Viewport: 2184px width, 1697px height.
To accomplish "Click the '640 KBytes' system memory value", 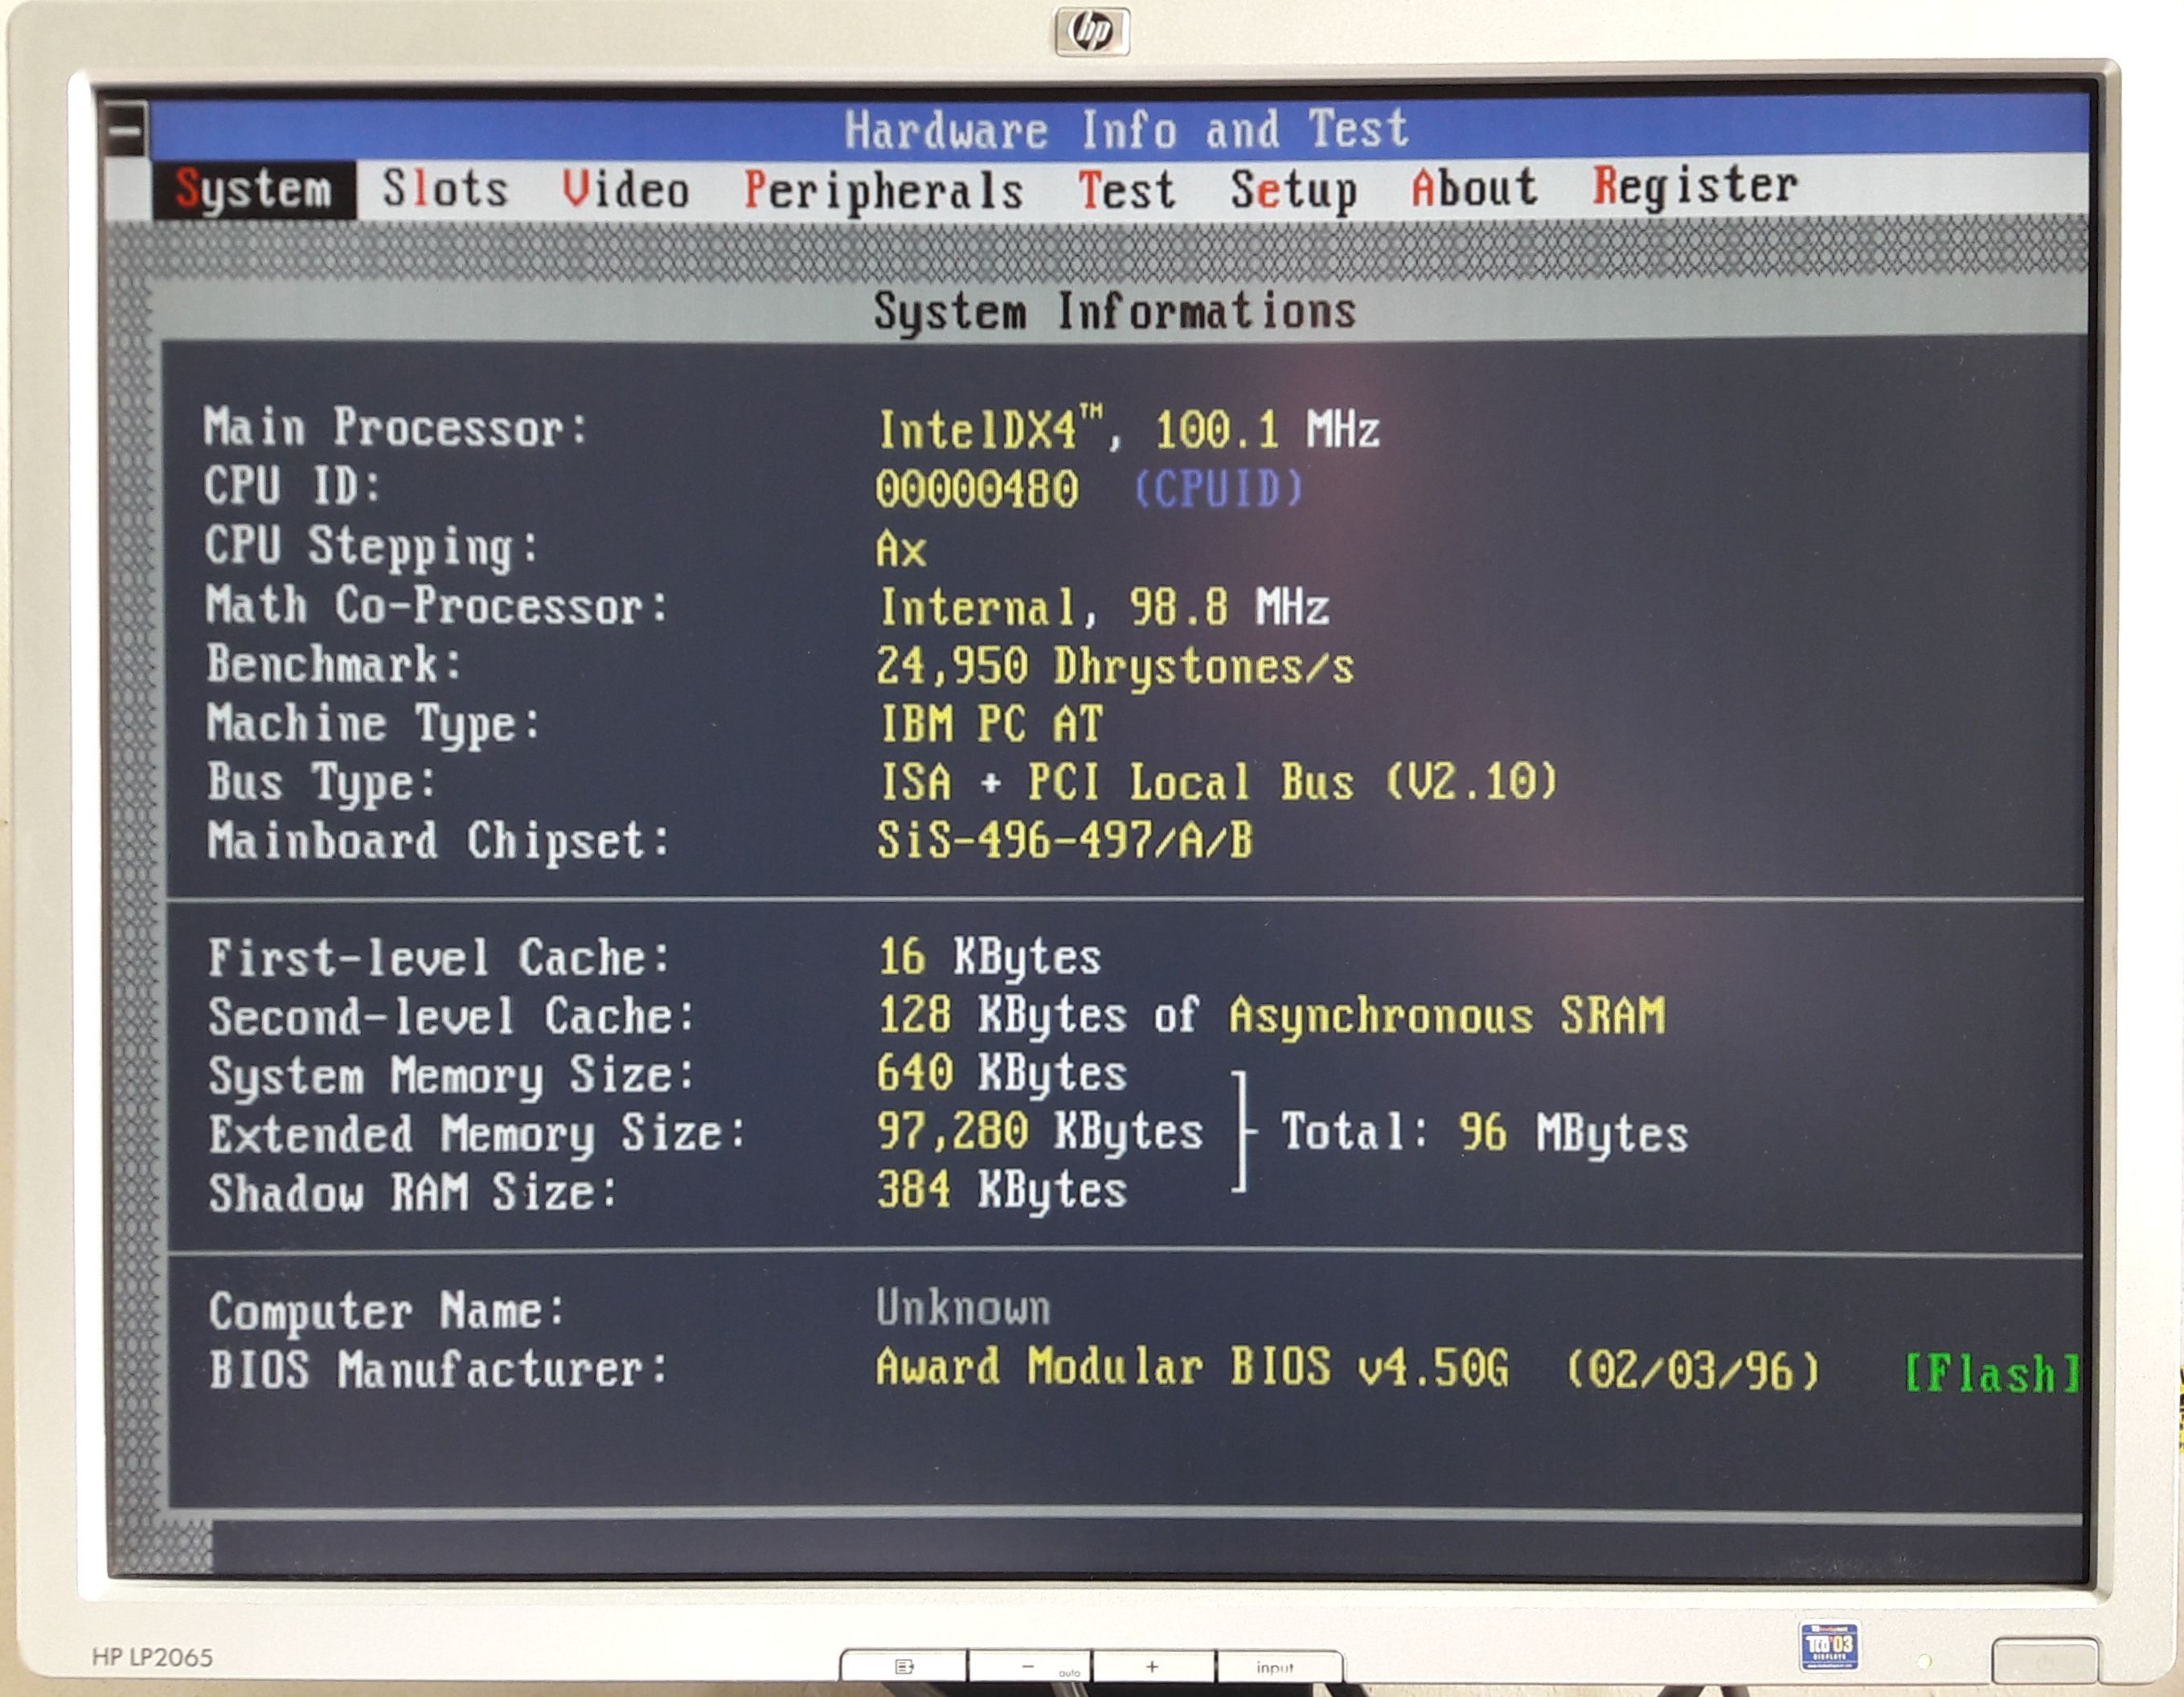I will 1002,1073.
